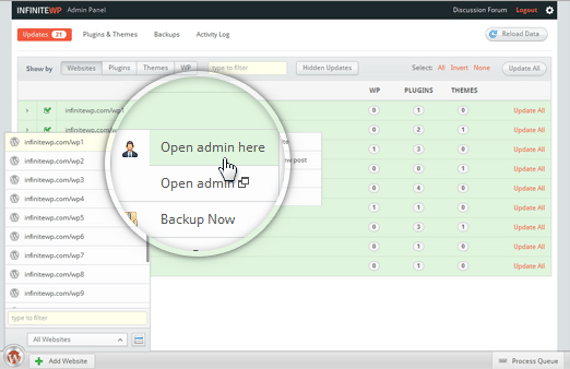Open the All Websites dropdown
570x369 pixels.
pos(77,340)
